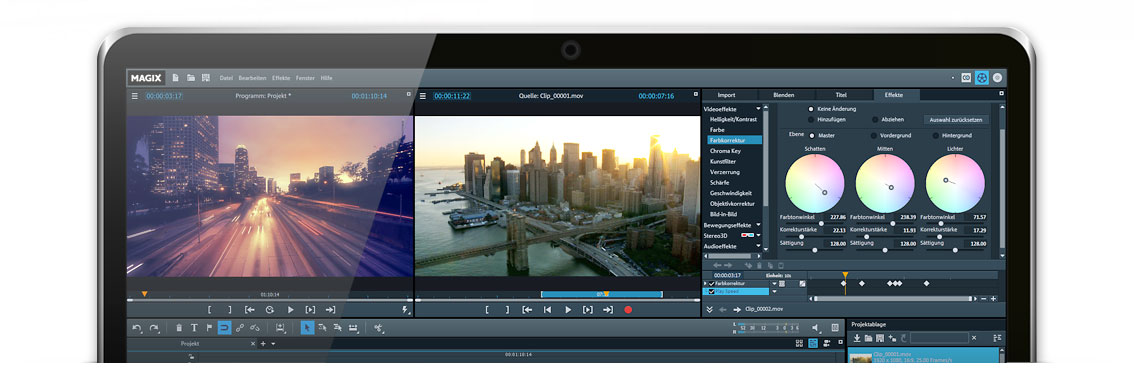Open Projektablage list view options
This screenshot has height=384, width=1134.
[997, 338]
